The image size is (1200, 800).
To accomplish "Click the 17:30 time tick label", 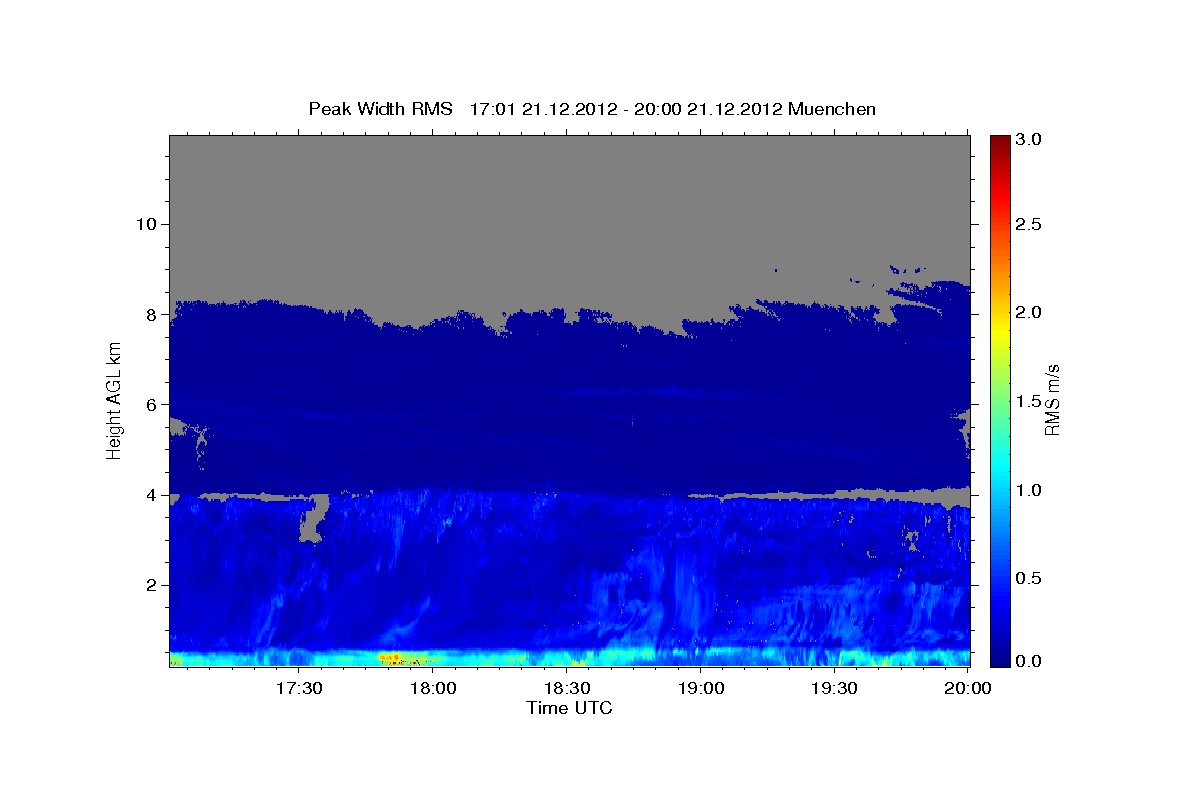I will pos(299,688).
